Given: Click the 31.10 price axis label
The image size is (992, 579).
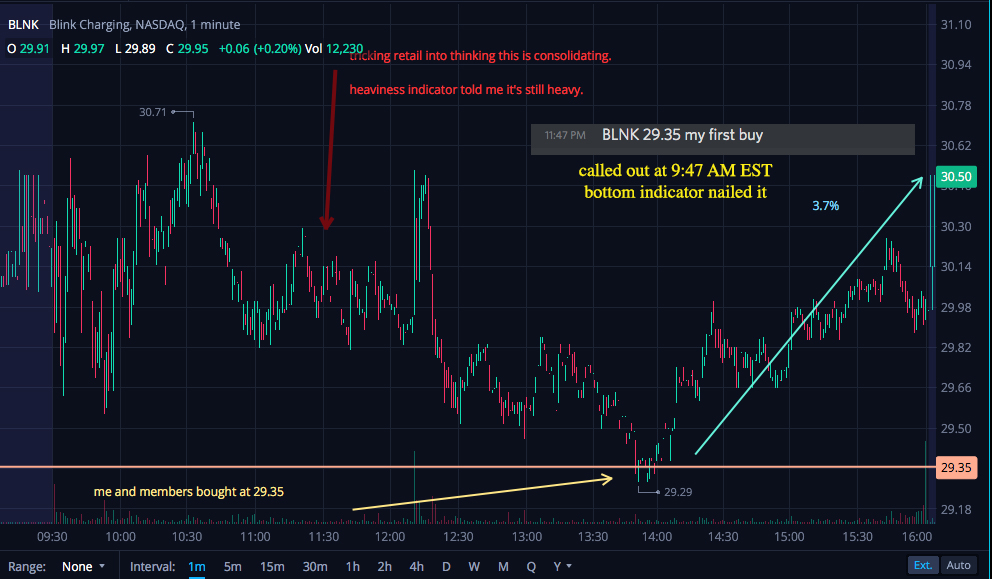Looking at the screenshot, I should click(x=956, y=25).
